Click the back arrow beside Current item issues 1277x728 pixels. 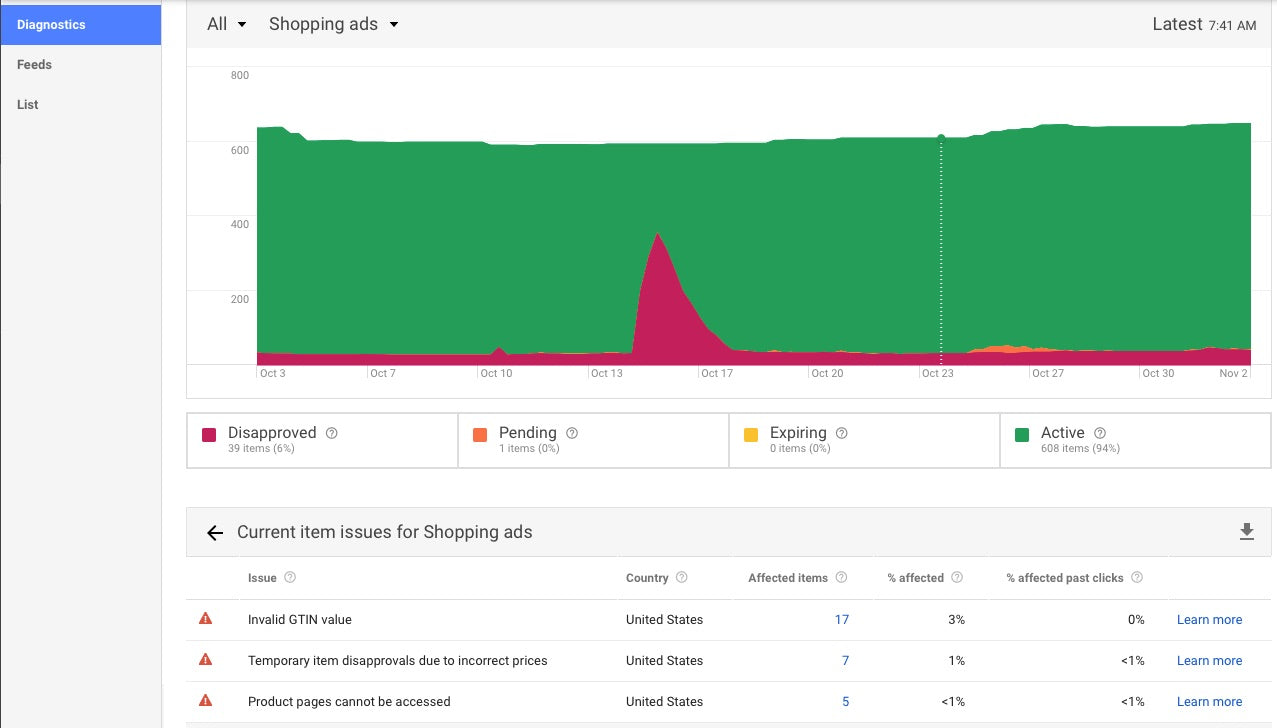[x=214, y=533]
